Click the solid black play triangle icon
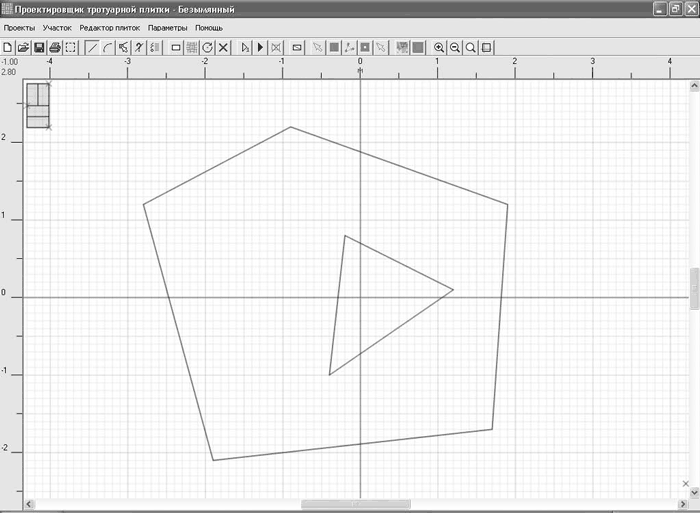The image size is (700, 513). point(260,47)
